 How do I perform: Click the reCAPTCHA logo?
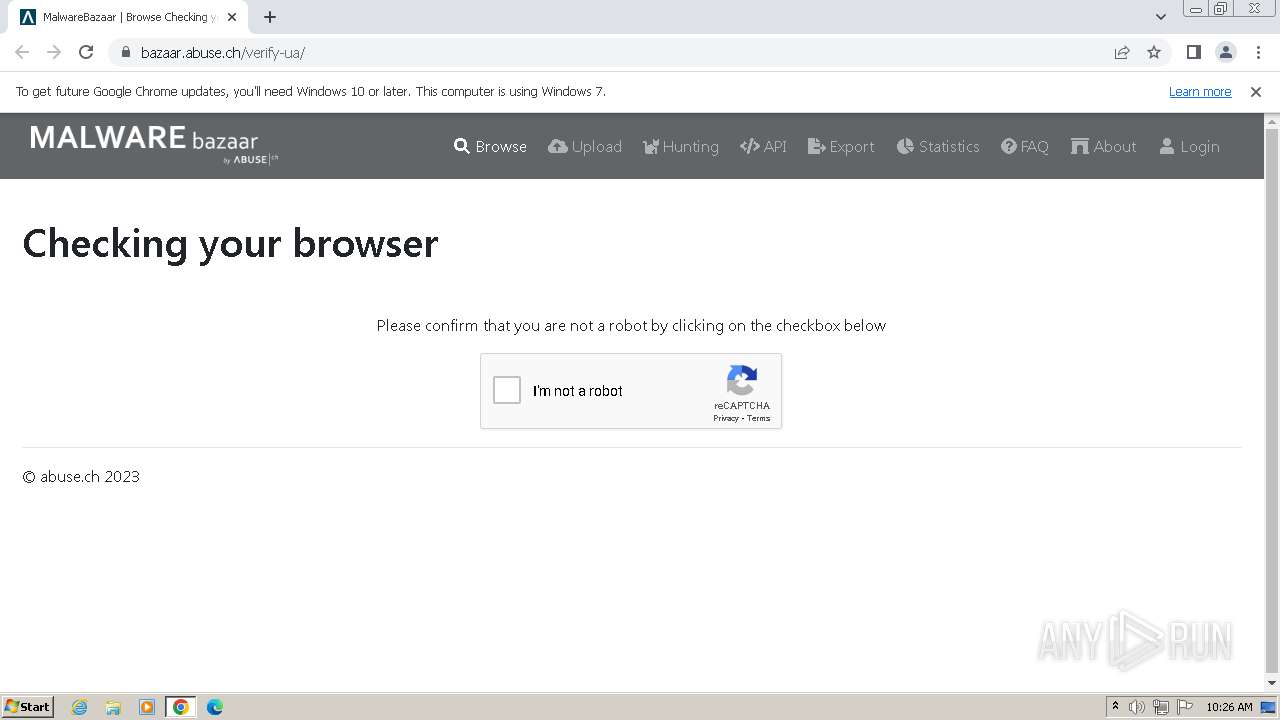[742, 381]
